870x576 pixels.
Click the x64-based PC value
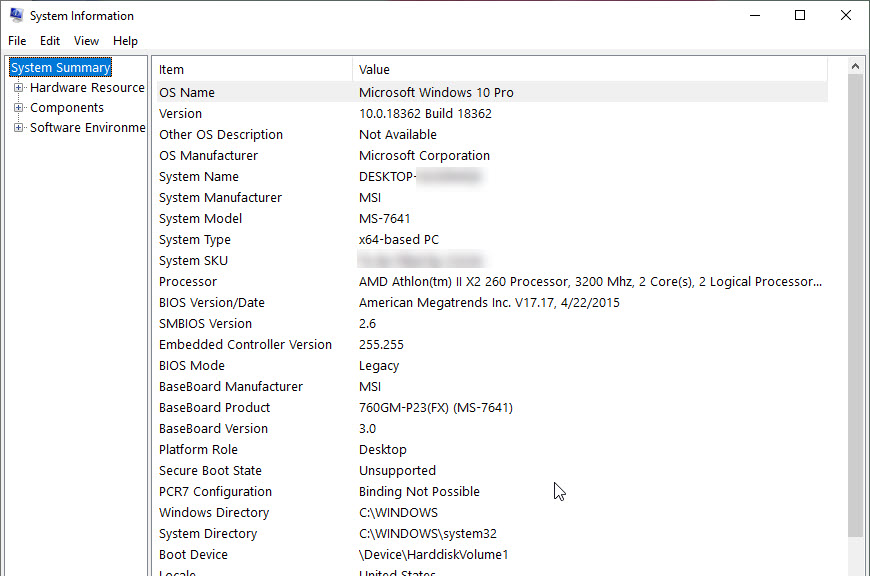399,240
